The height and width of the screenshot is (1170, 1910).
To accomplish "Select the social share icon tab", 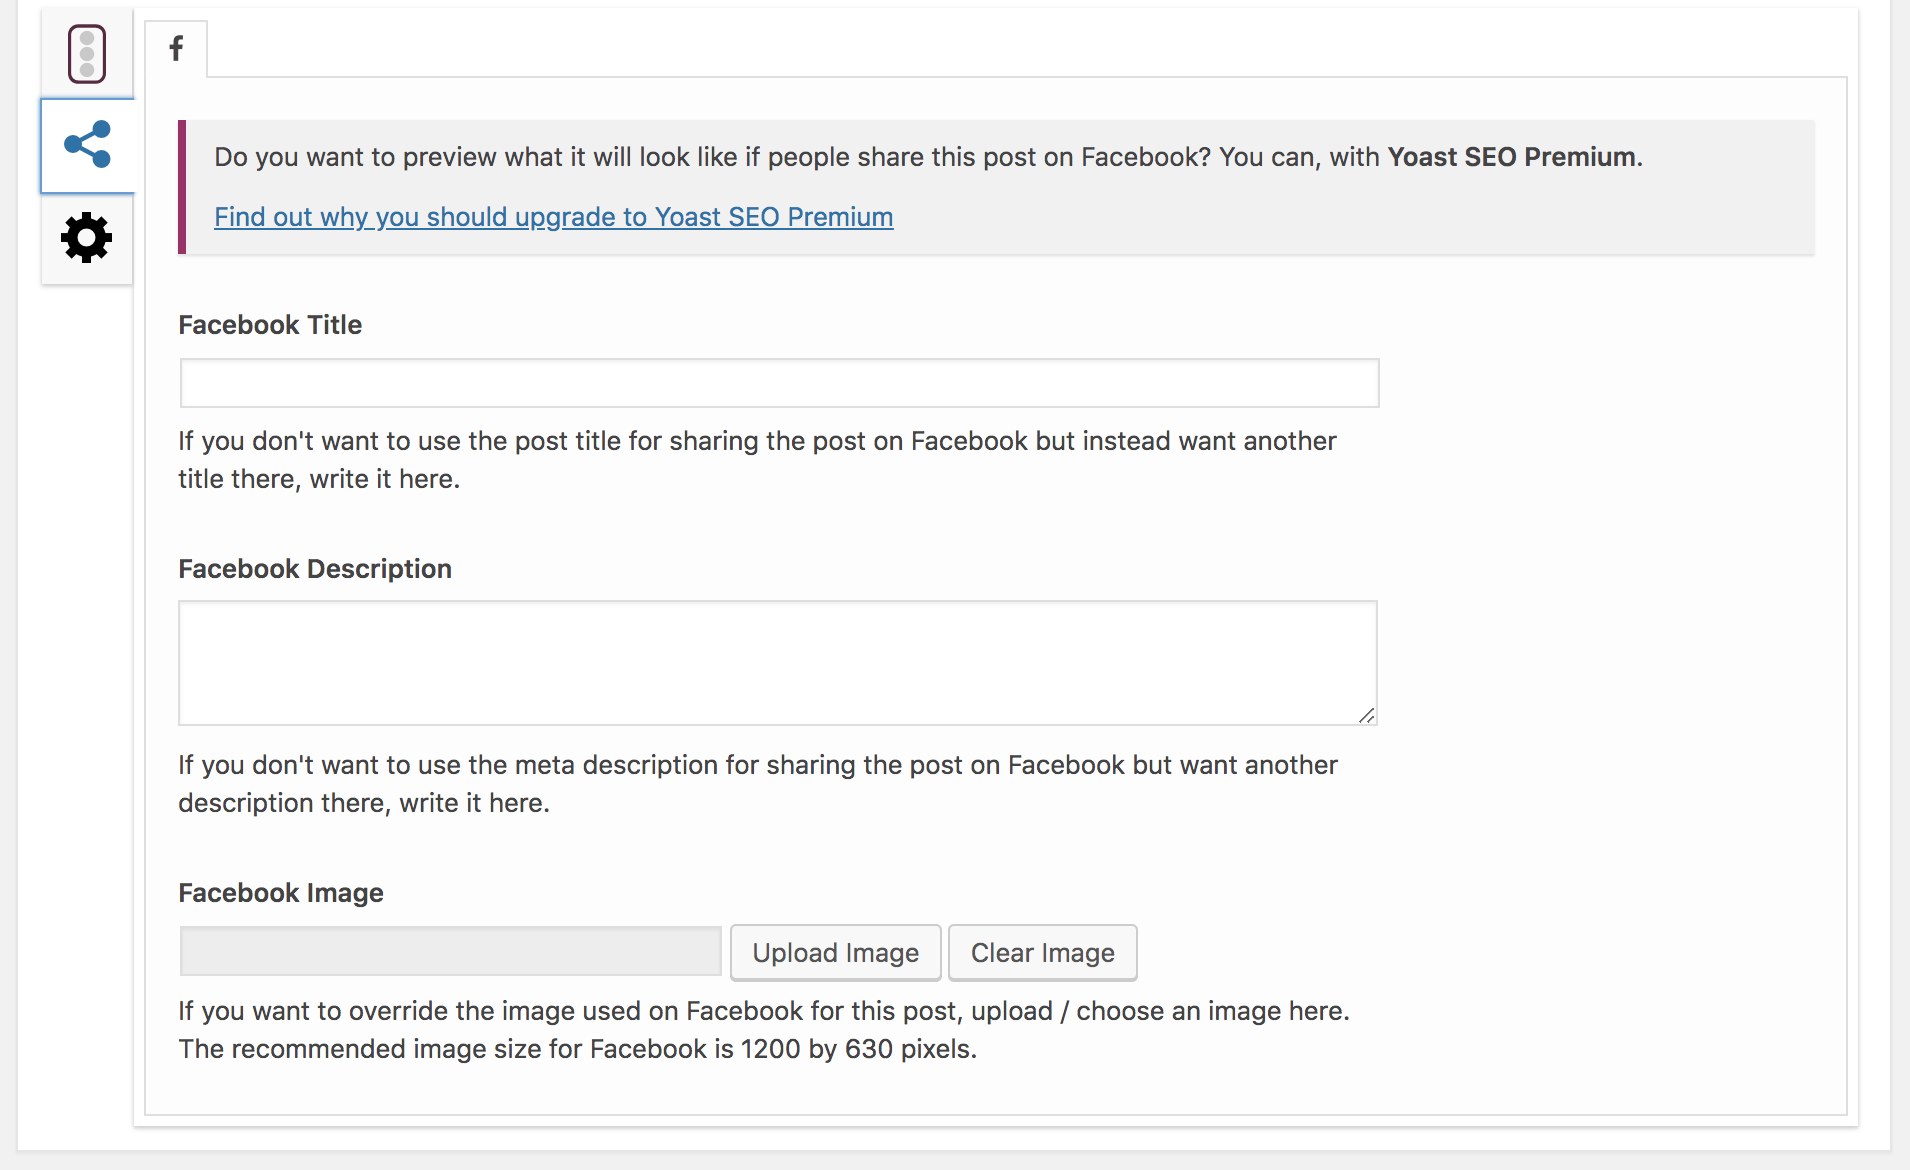I will 87,145.
